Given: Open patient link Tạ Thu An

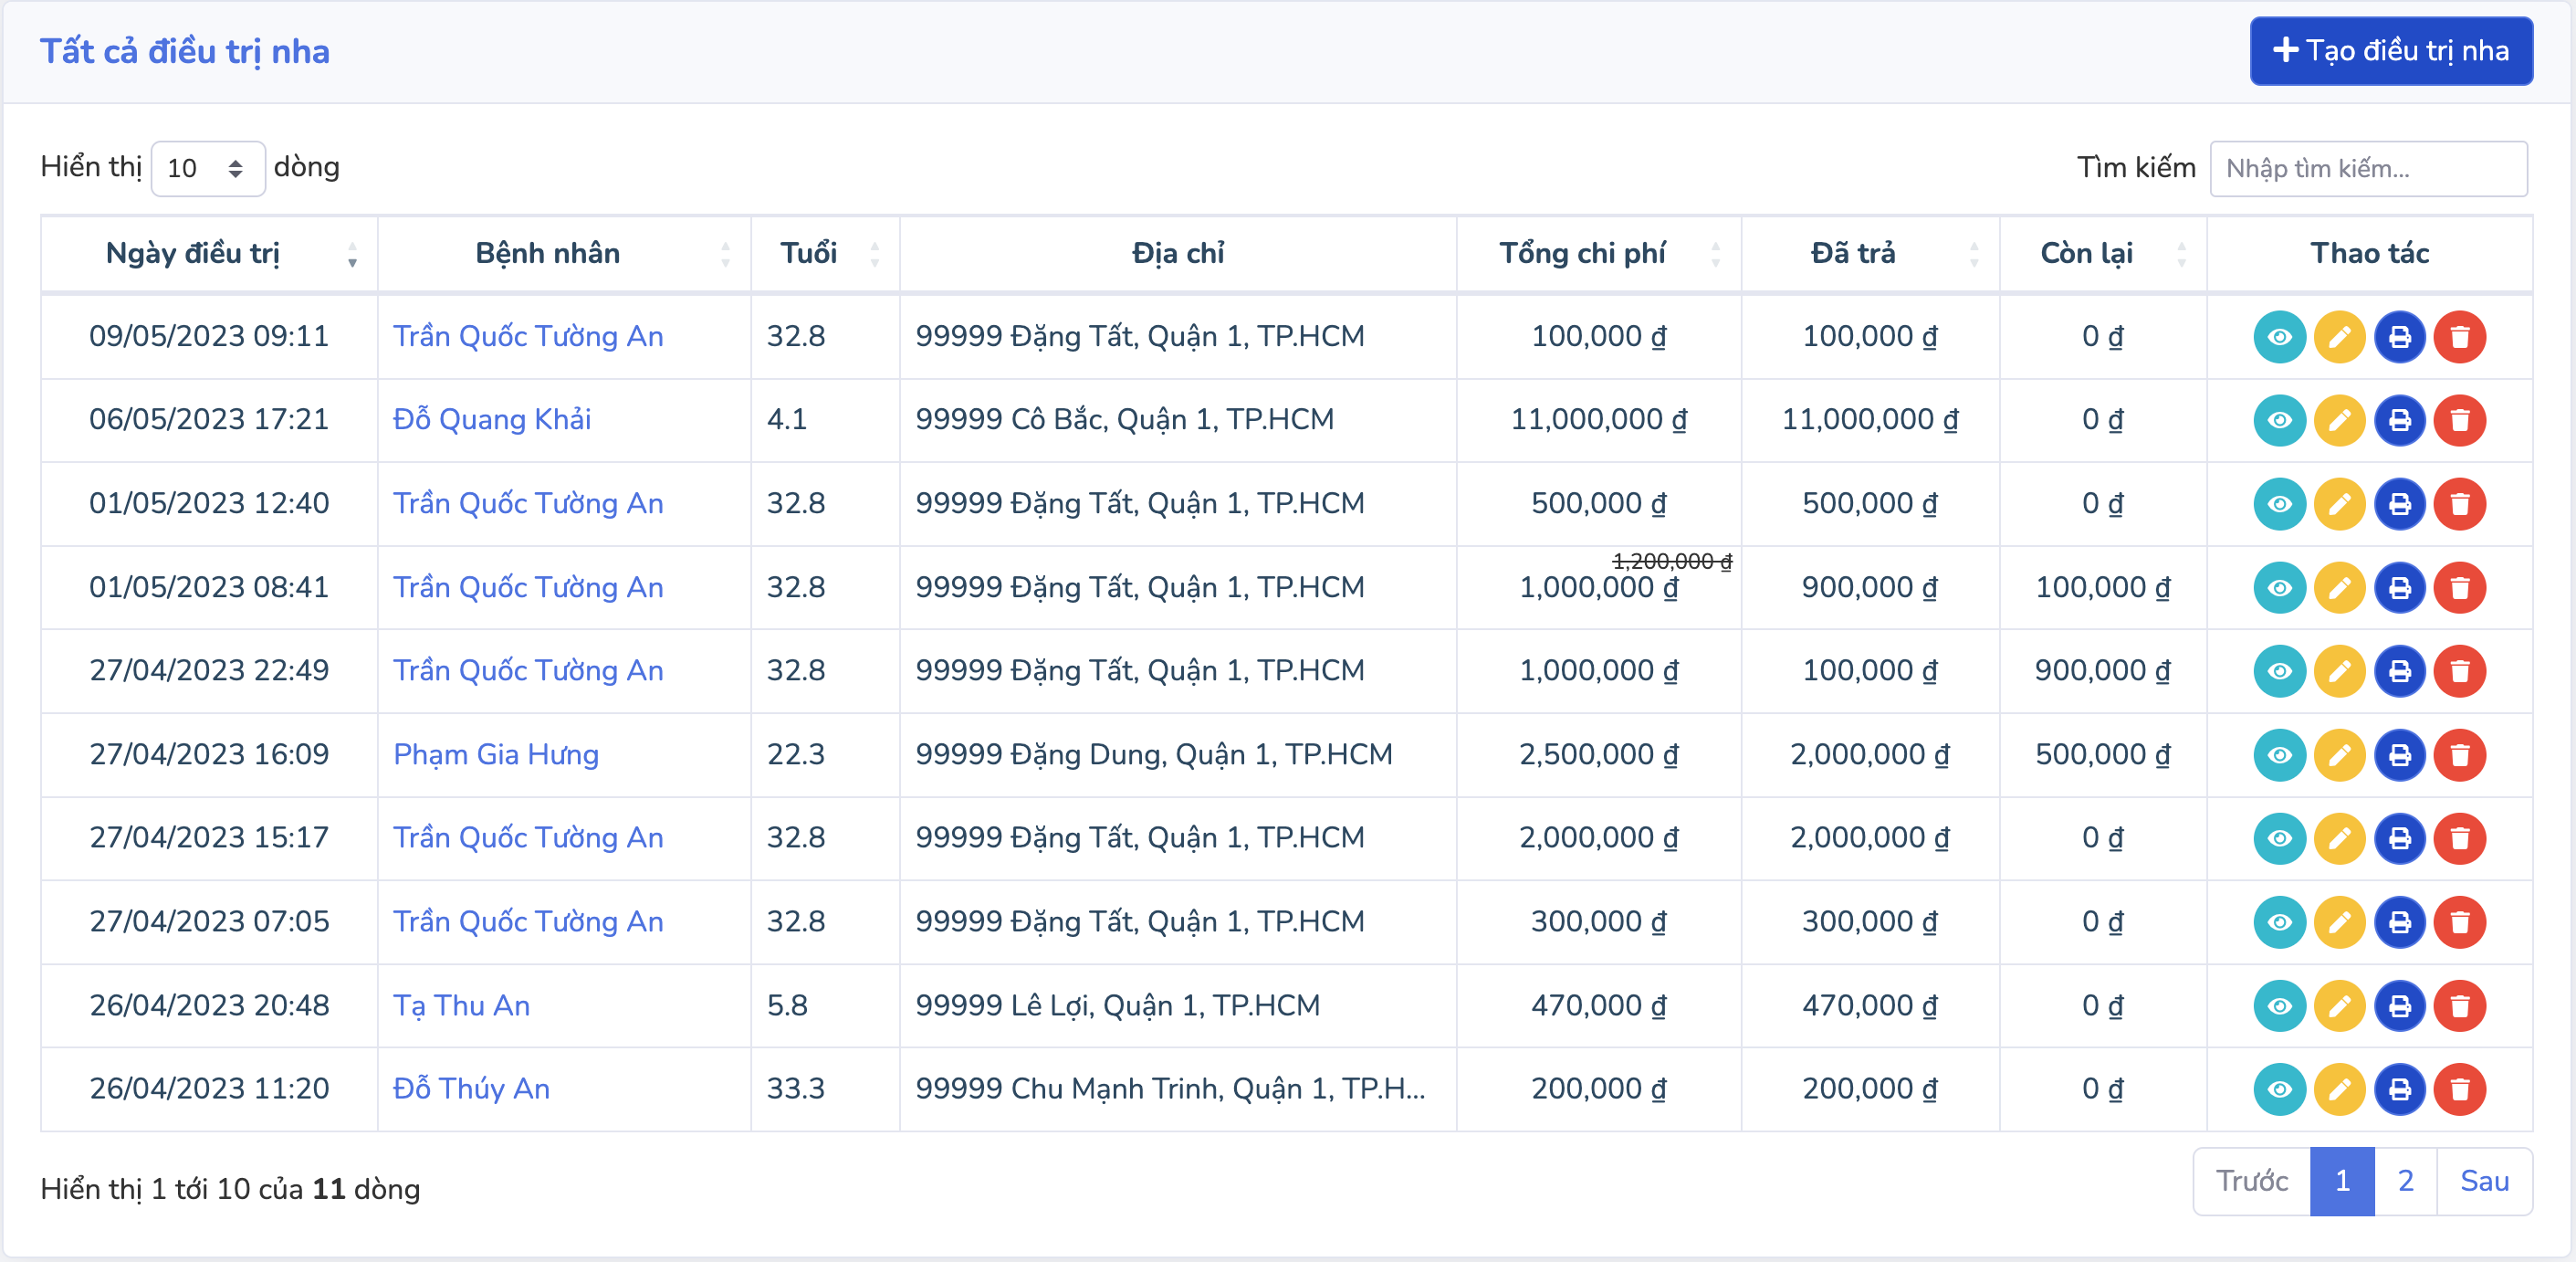Looking at the screenshot, I should (461, 1006).
